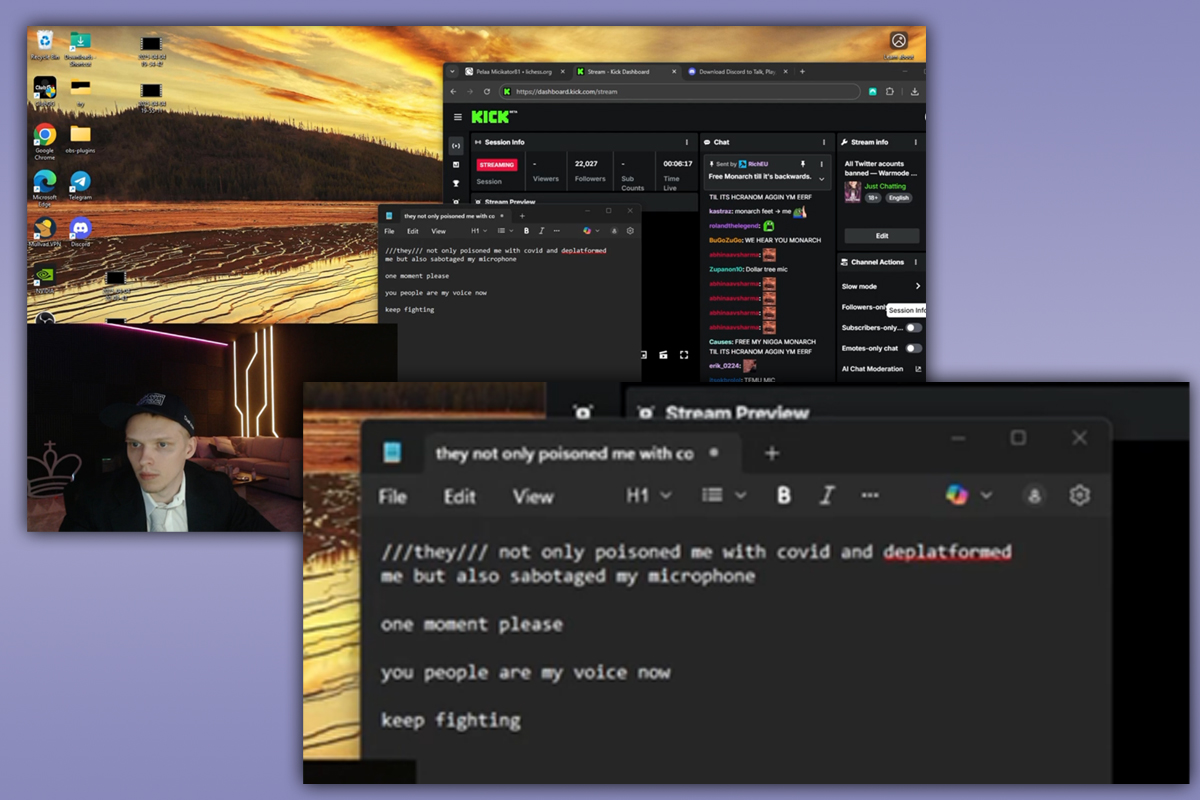Click the account icon in Notepad toolbar
The width and height of the screenshot is (1200, 800).
1034,495
